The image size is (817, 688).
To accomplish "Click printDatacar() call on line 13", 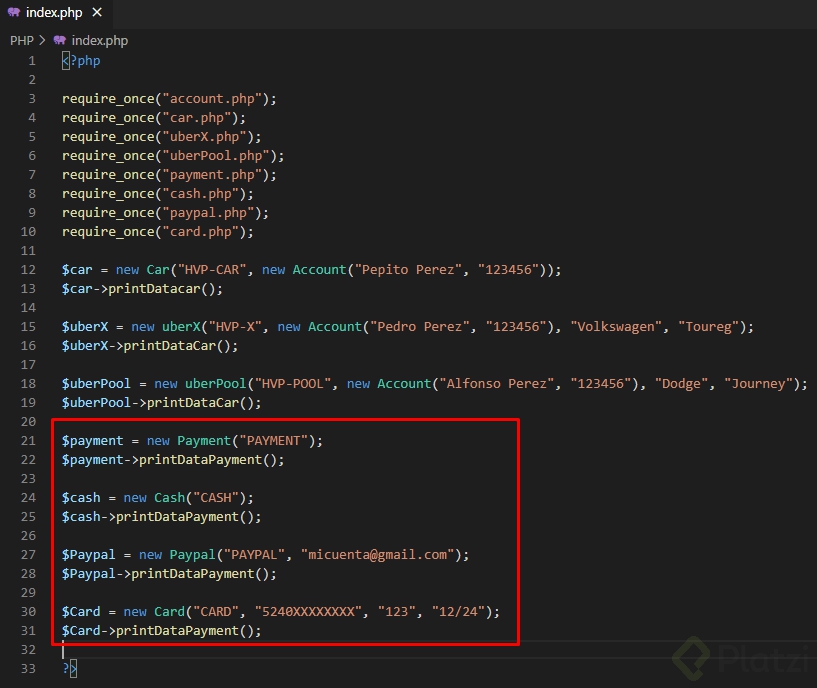I will point(165,289).
